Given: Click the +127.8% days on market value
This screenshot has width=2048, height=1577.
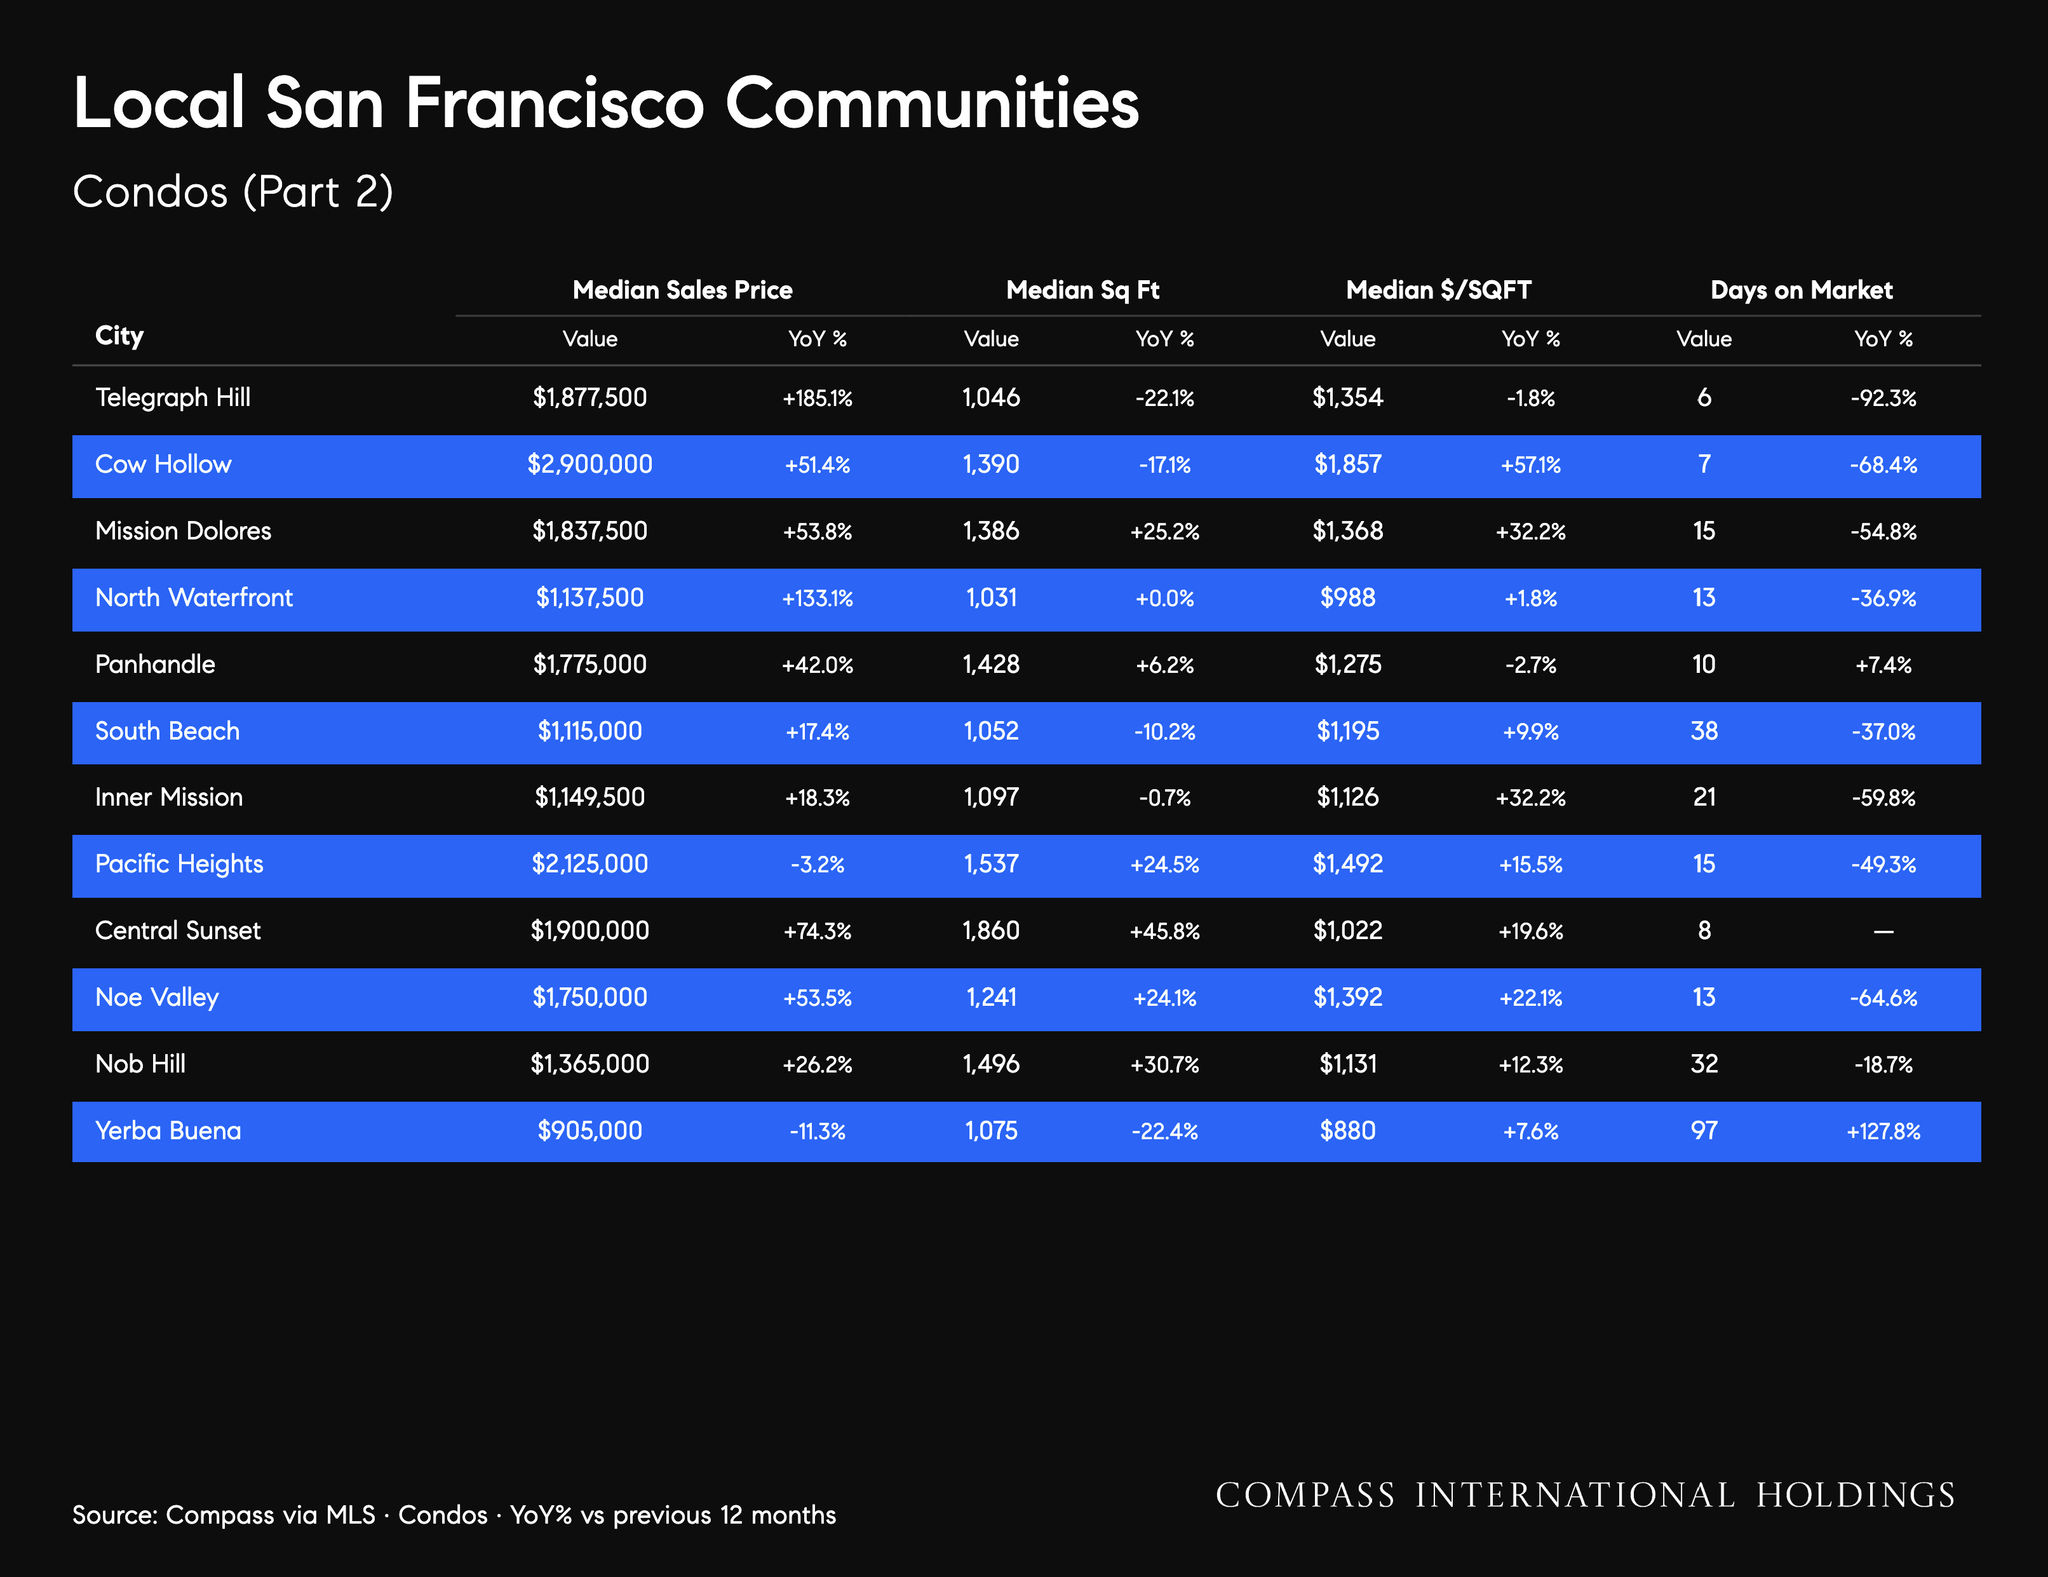Looking at the screenshot, I should coord(1883,1131).
